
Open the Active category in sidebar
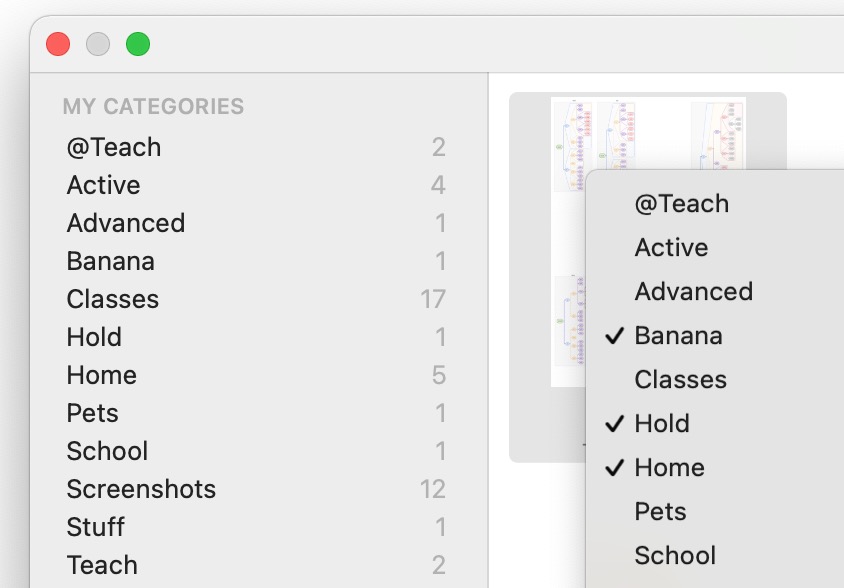click(104, 185)
